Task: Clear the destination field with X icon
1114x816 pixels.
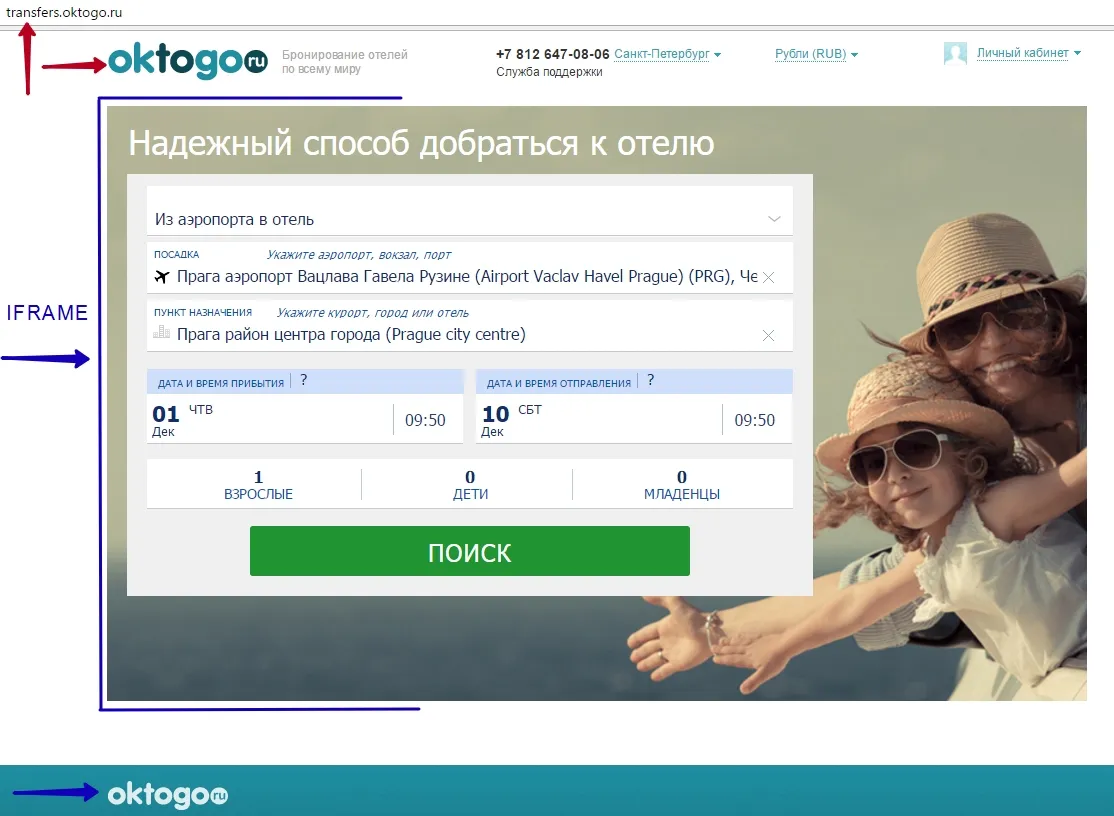Action: click(x=768, y=336)
